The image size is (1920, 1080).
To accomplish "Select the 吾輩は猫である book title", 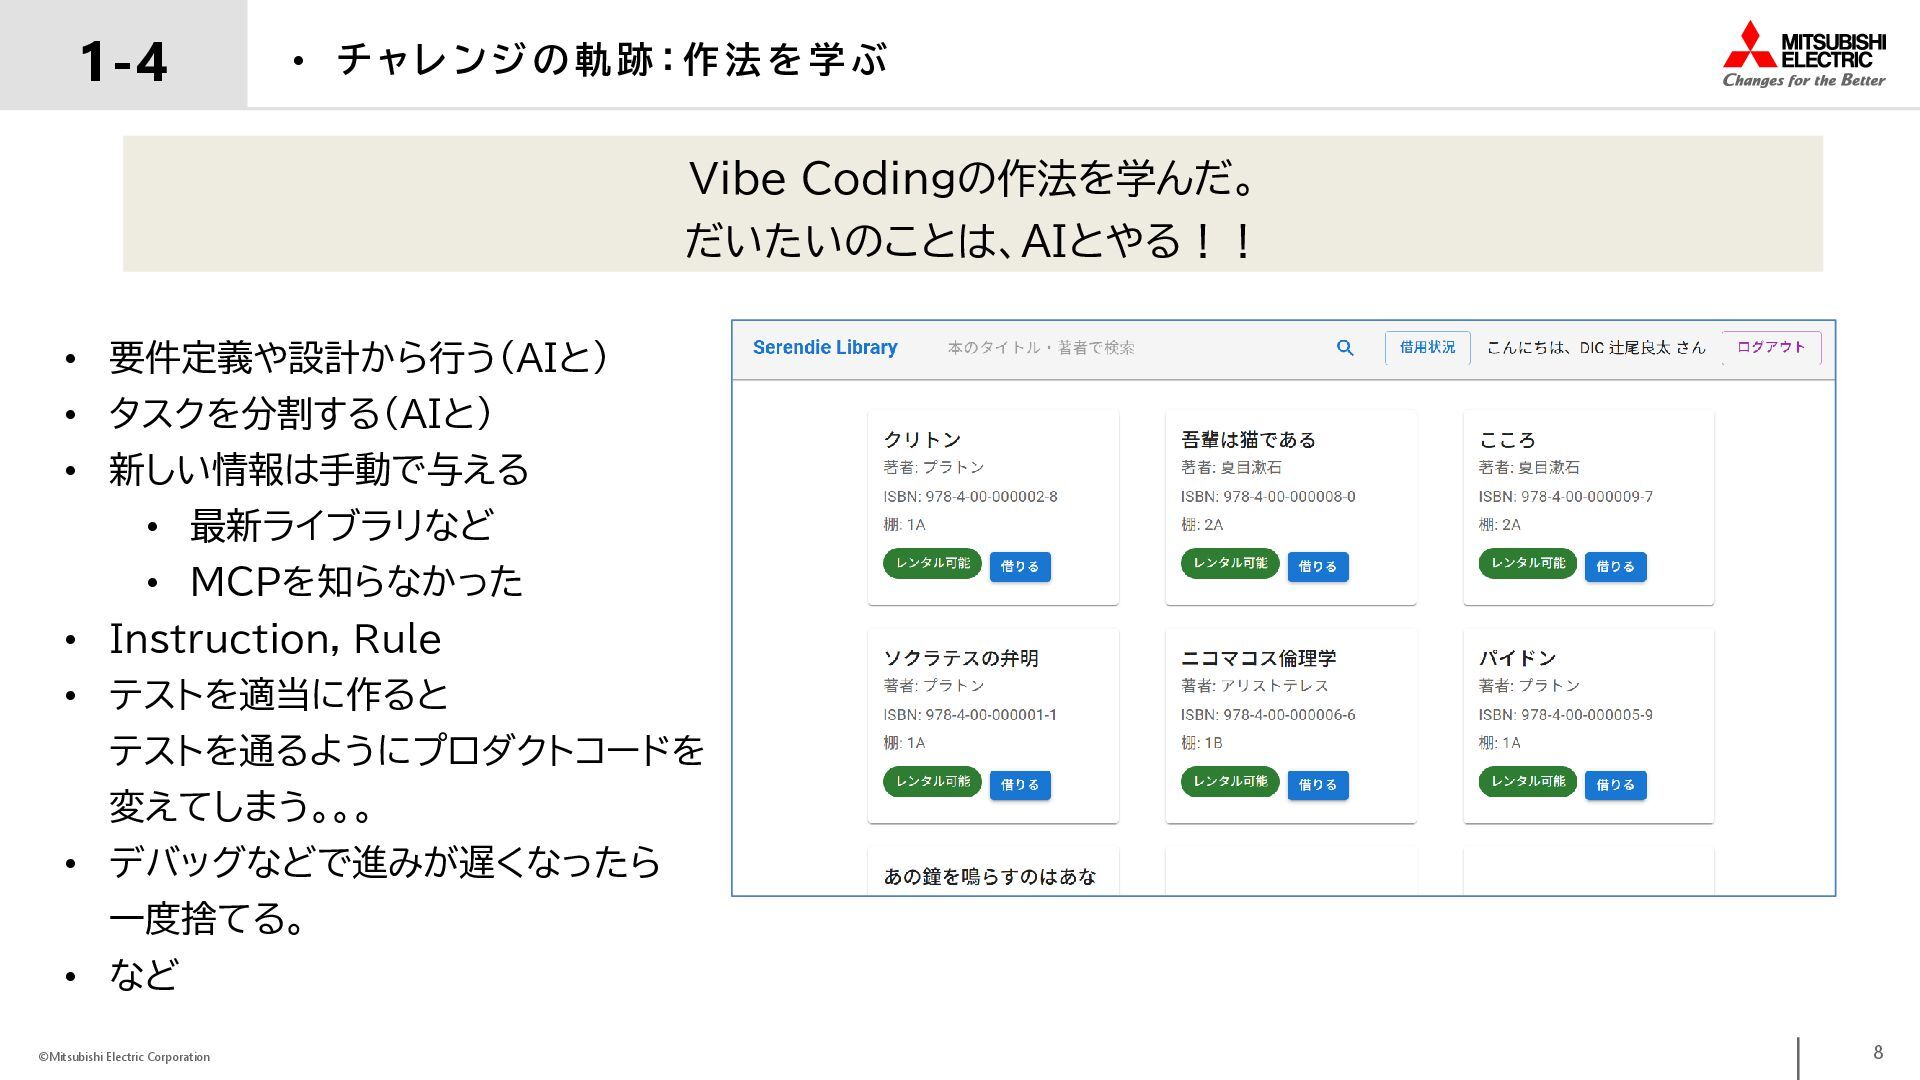I will click(1248, 439).
